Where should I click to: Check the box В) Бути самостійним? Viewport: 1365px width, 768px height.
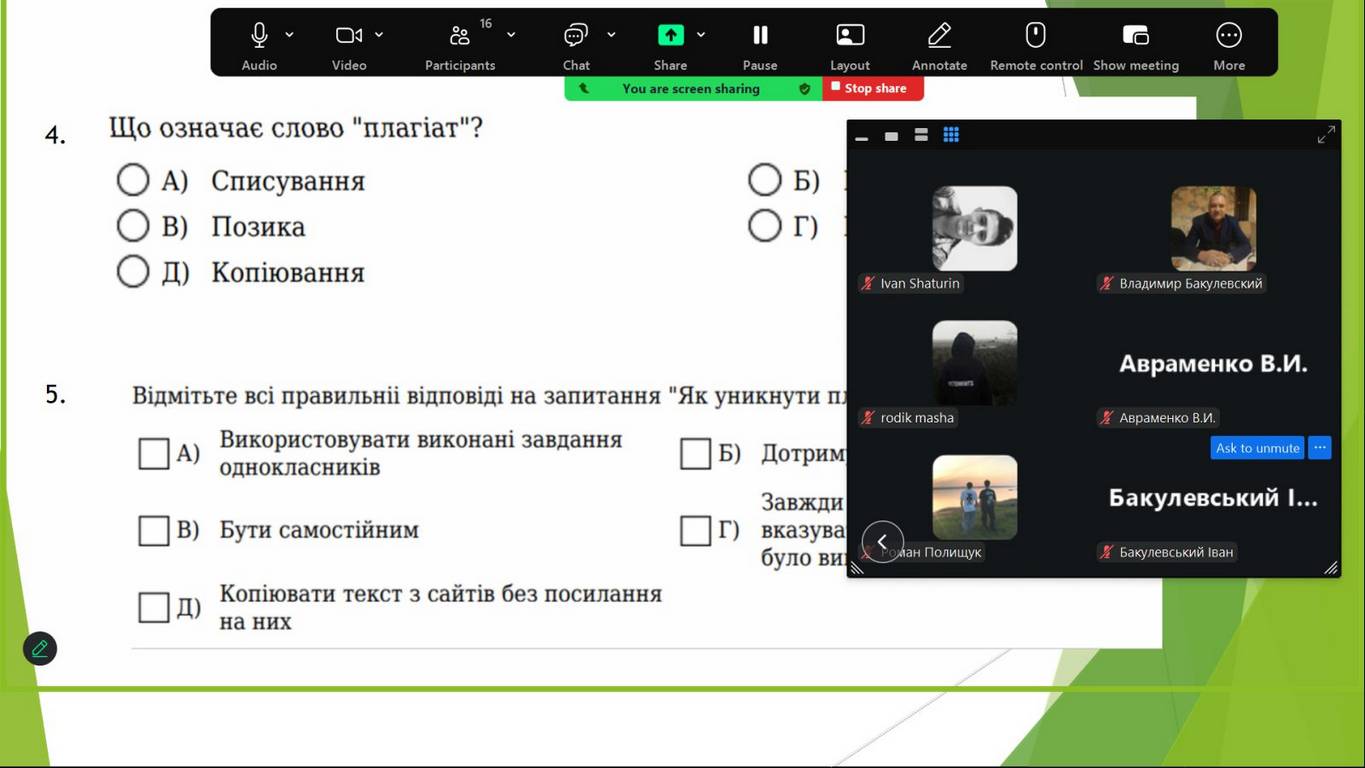click(154, 530)
